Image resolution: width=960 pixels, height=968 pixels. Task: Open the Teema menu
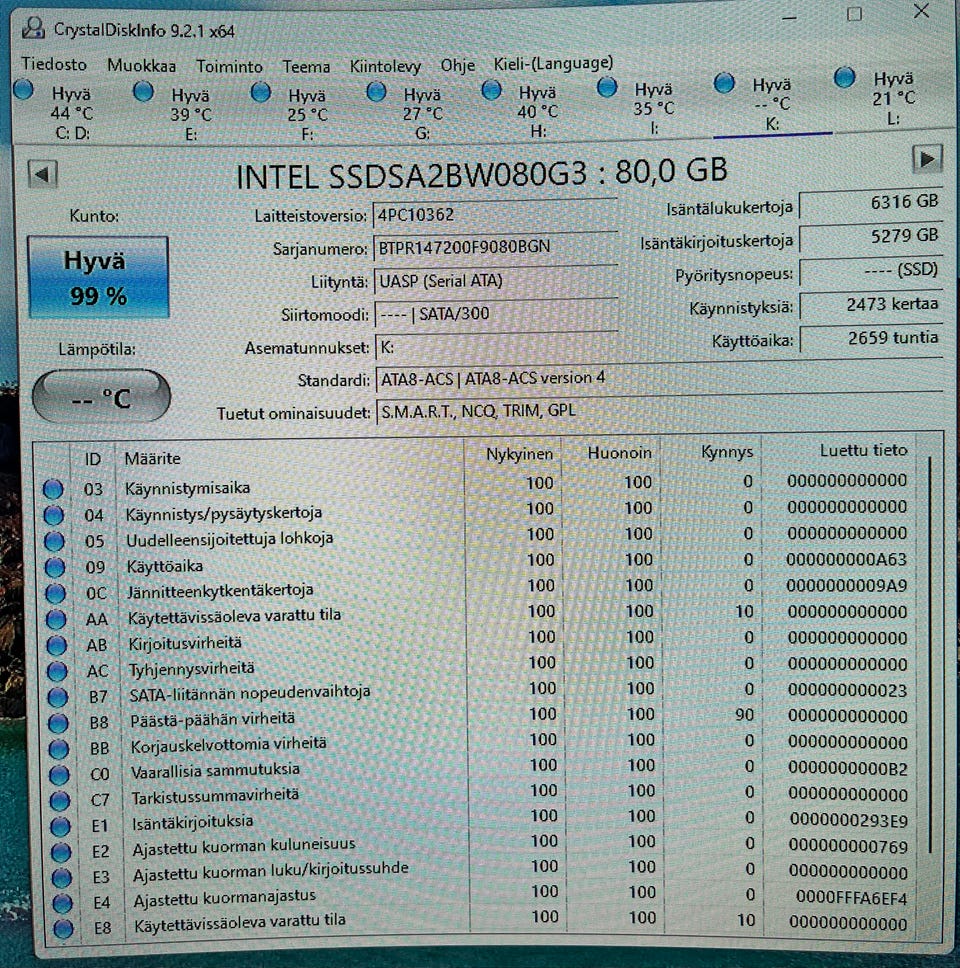(306, 66)
